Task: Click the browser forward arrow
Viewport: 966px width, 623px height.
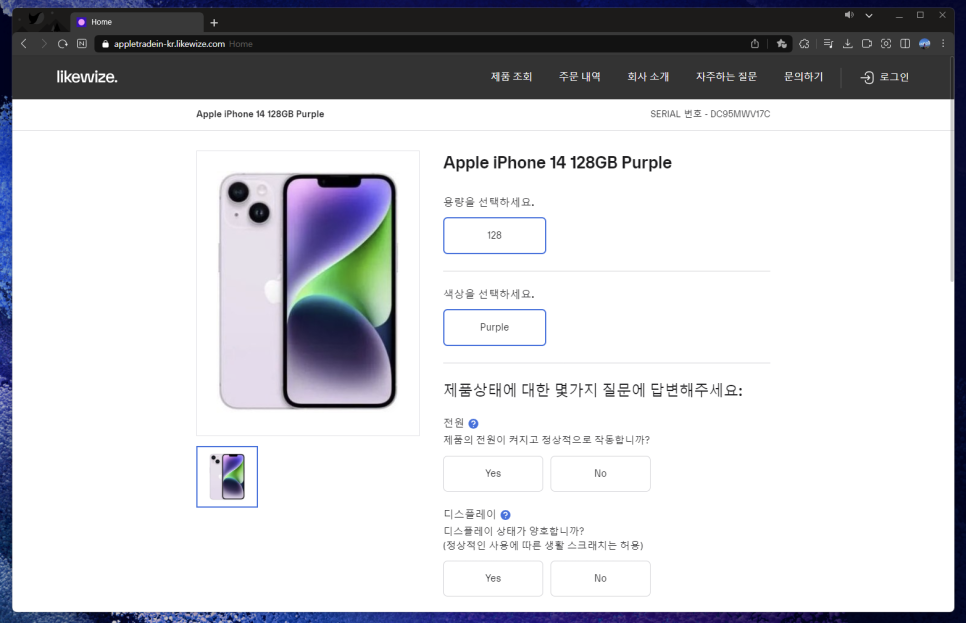Action: [x=43, y=44]
